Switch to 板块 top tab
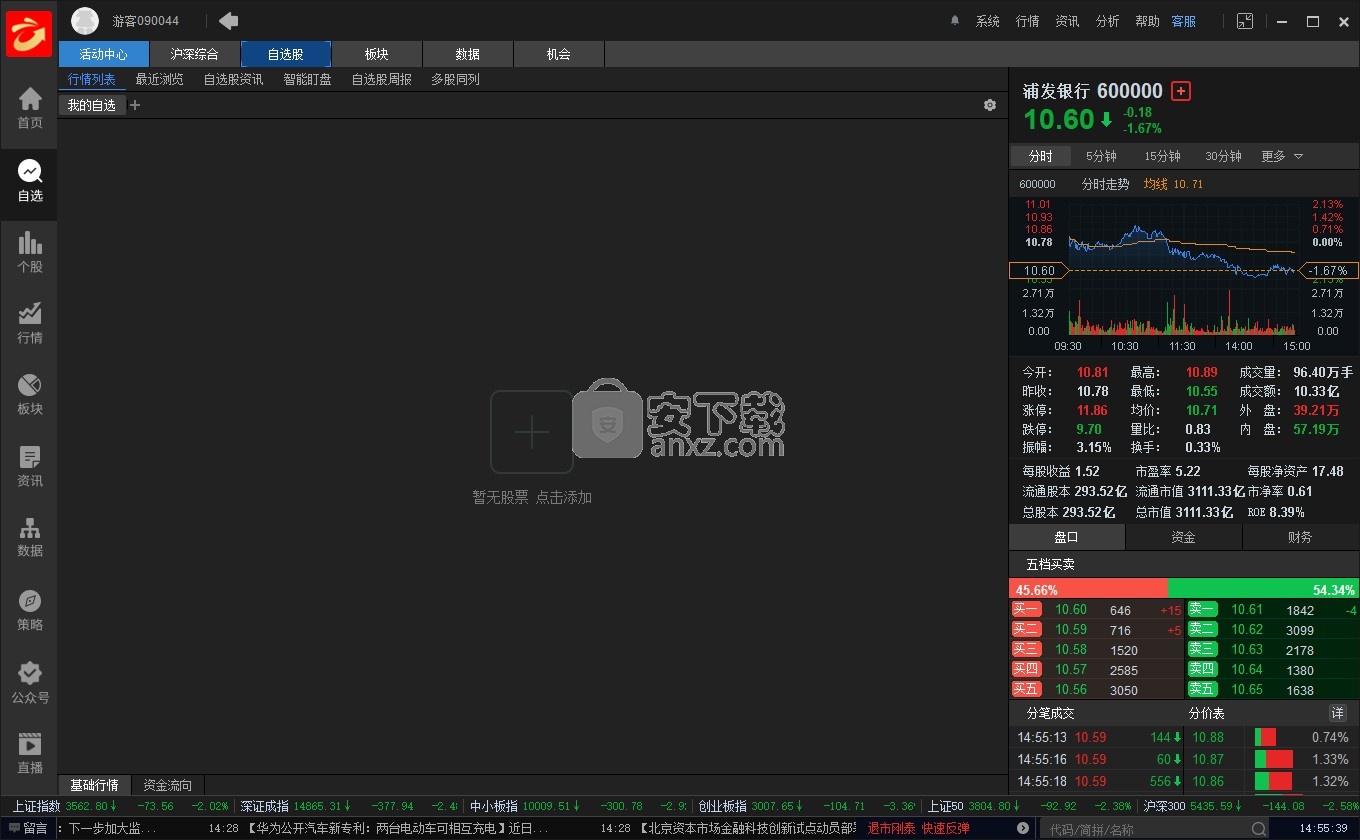 tap(377, 54)
